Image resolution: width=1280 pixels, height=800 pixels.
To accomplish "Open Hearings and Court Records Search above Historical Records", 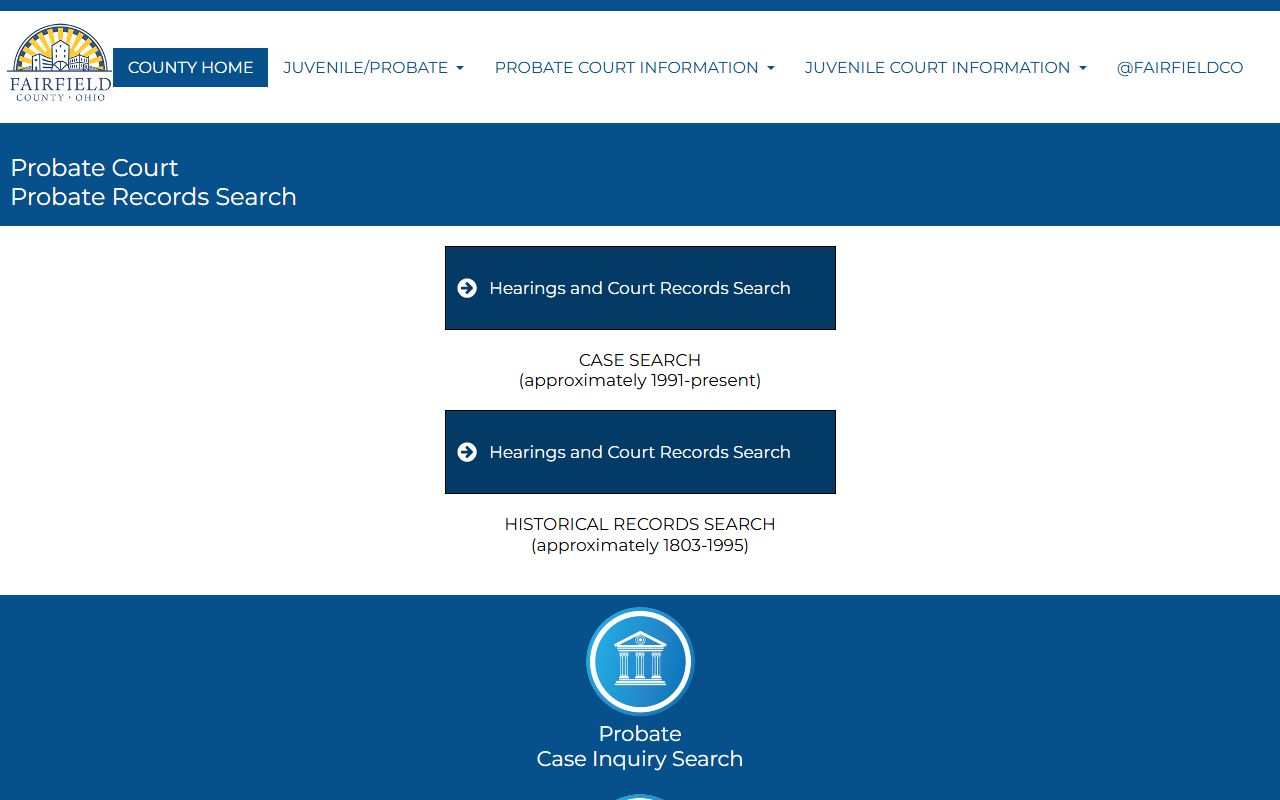I will click(640, 452).
